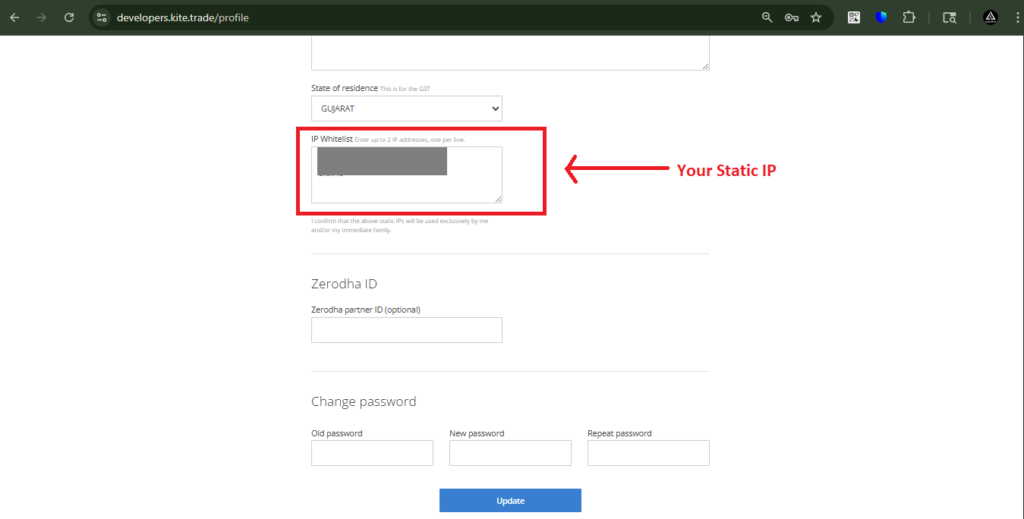1024x519 pixels.
Task: Open the saved passwords key icon
Action: tap(791, 17)
